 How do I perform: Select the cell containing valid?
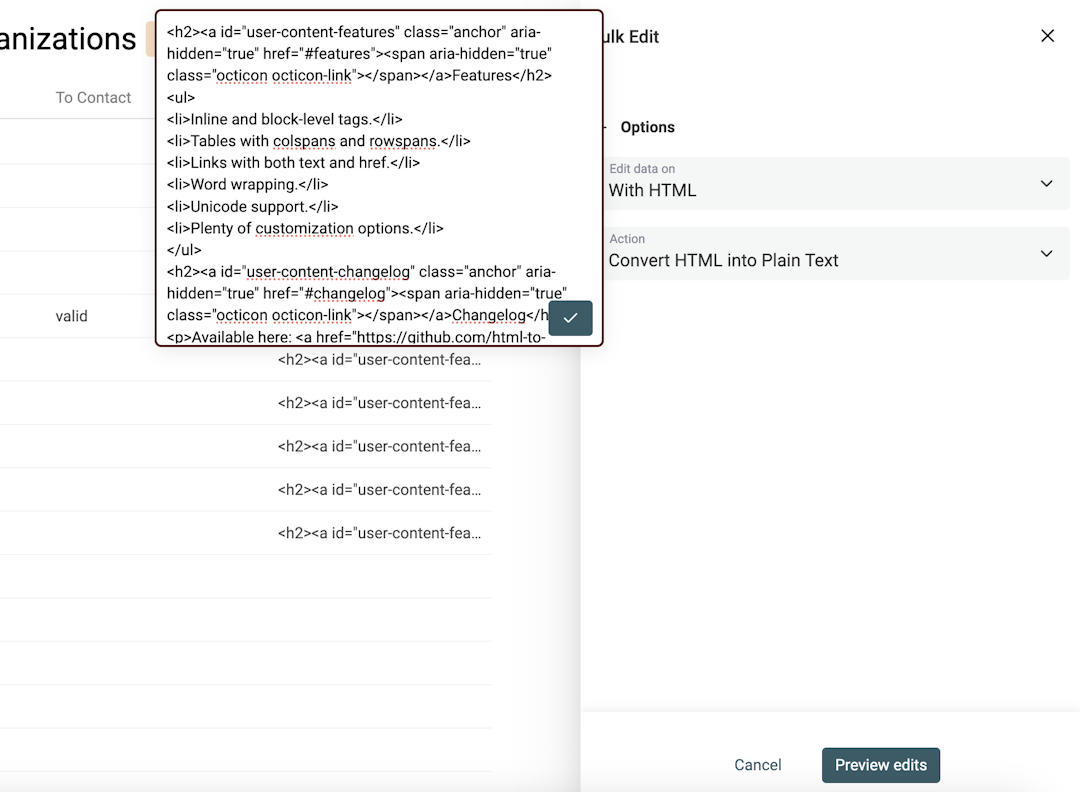71,315
